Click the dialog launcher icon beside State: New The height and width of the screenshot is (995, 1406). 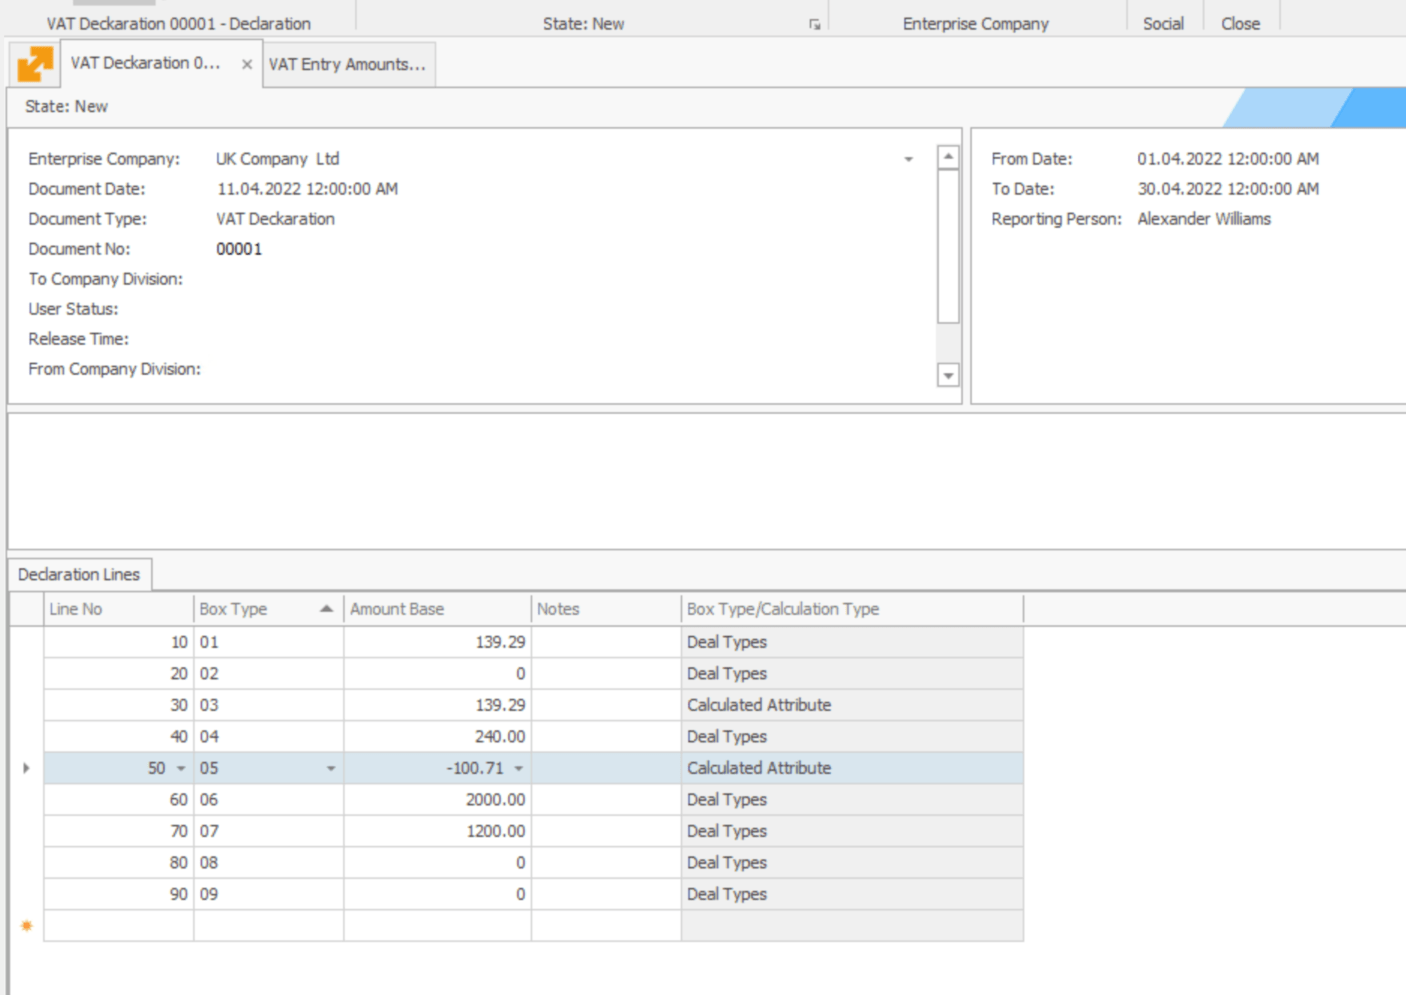(x=816, y=24)
